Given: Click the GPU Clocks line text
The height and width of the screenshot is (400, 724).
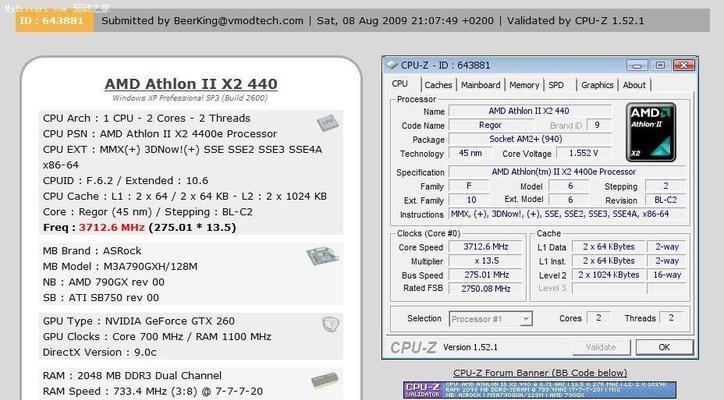Looking at the screenshot, I should click(x=157, y=337).
